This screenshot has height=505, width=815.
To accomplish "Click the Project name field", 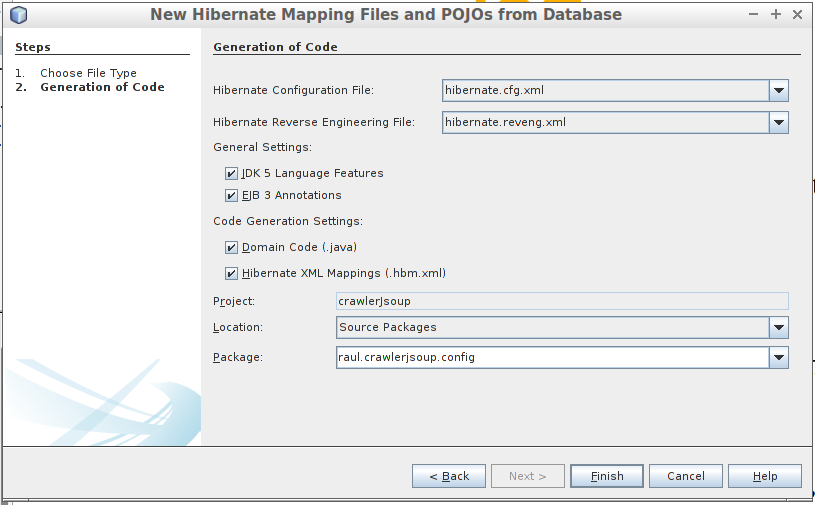I will tap(562, 301).
